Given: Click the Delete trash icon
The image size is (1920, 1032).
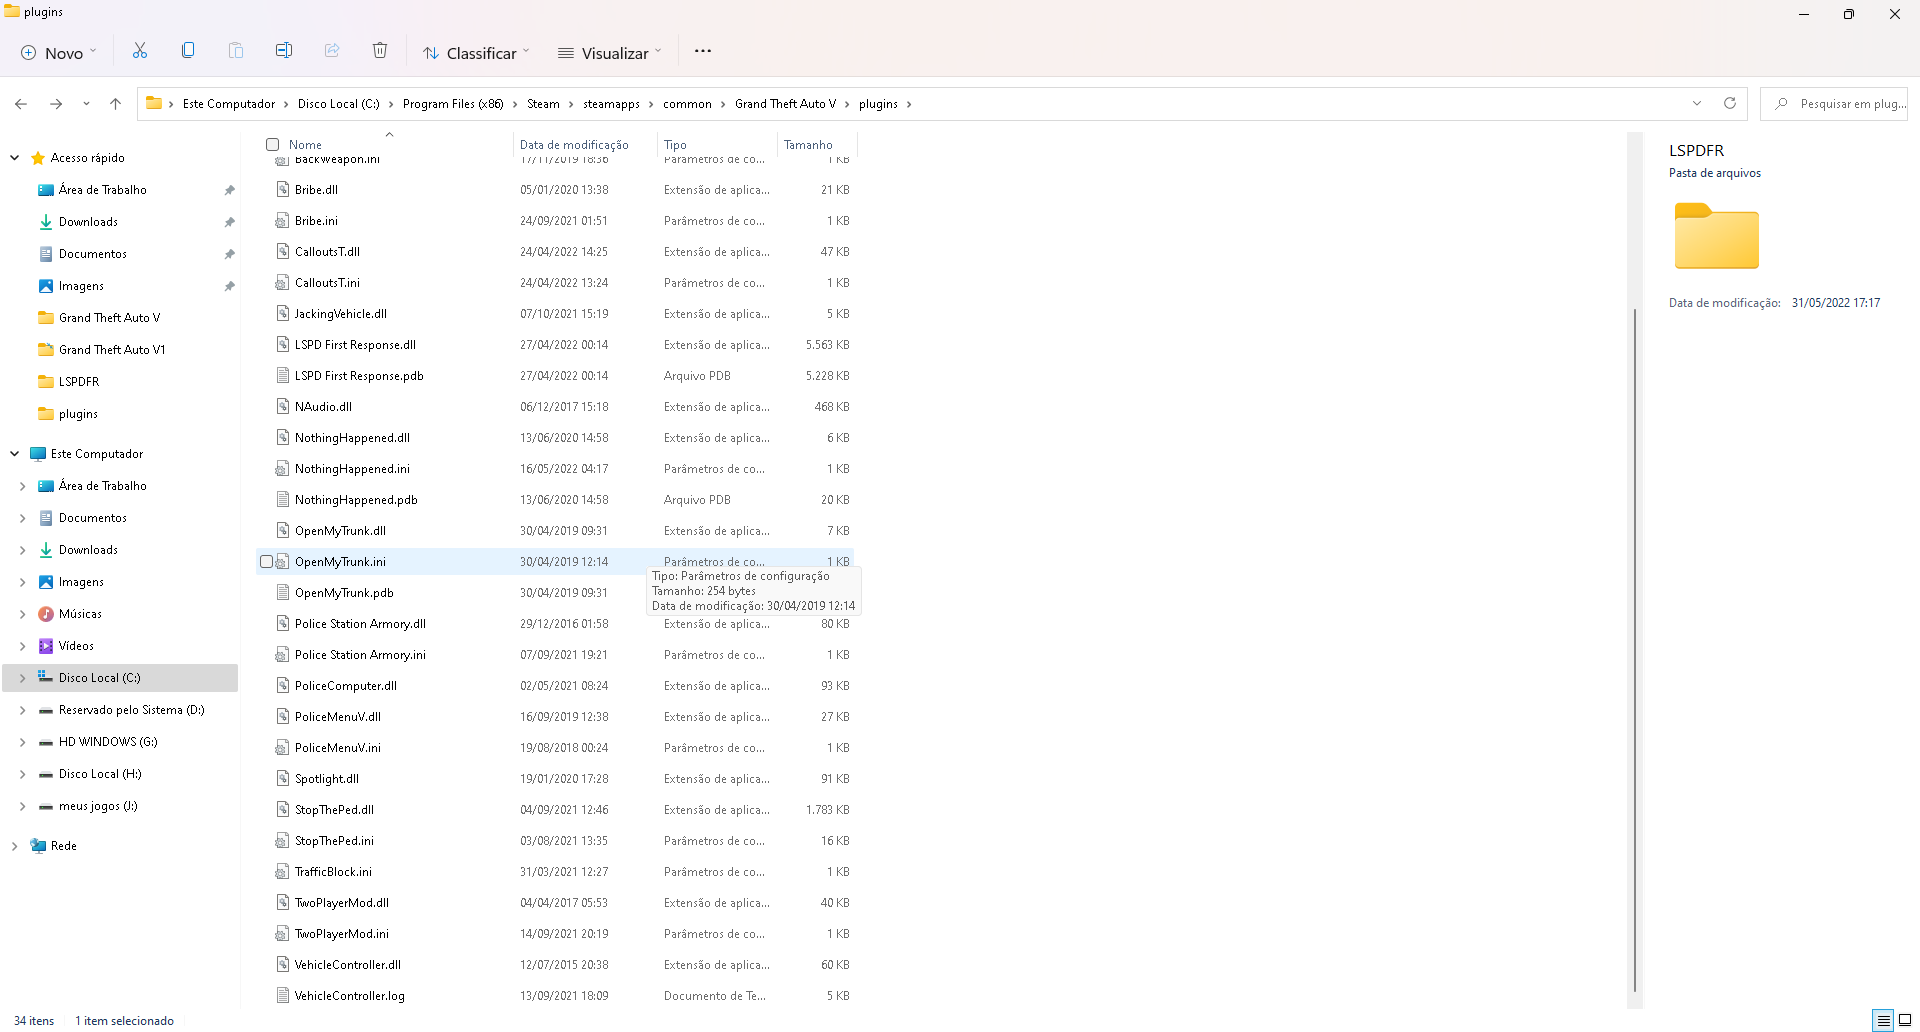Looking at the screenshot, I should (380, 51).
